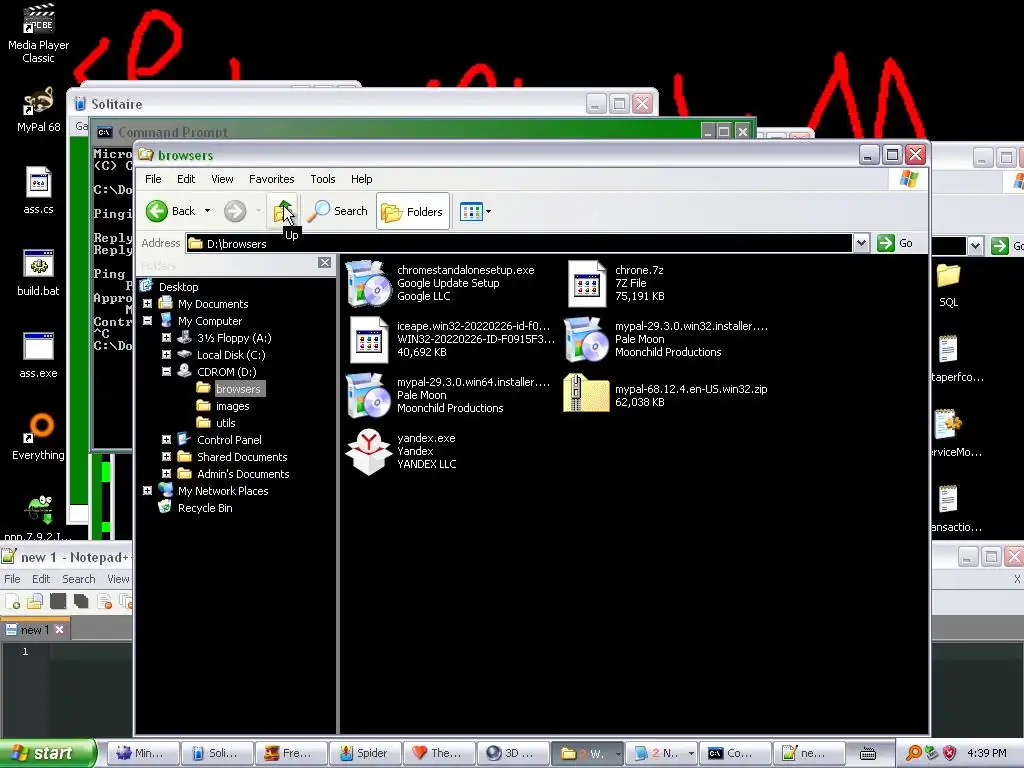Viewport: 1024px width, 768px height.
Task: Select the browsers folder in tree
Action: pyautogui.click(x=238, y=389)
